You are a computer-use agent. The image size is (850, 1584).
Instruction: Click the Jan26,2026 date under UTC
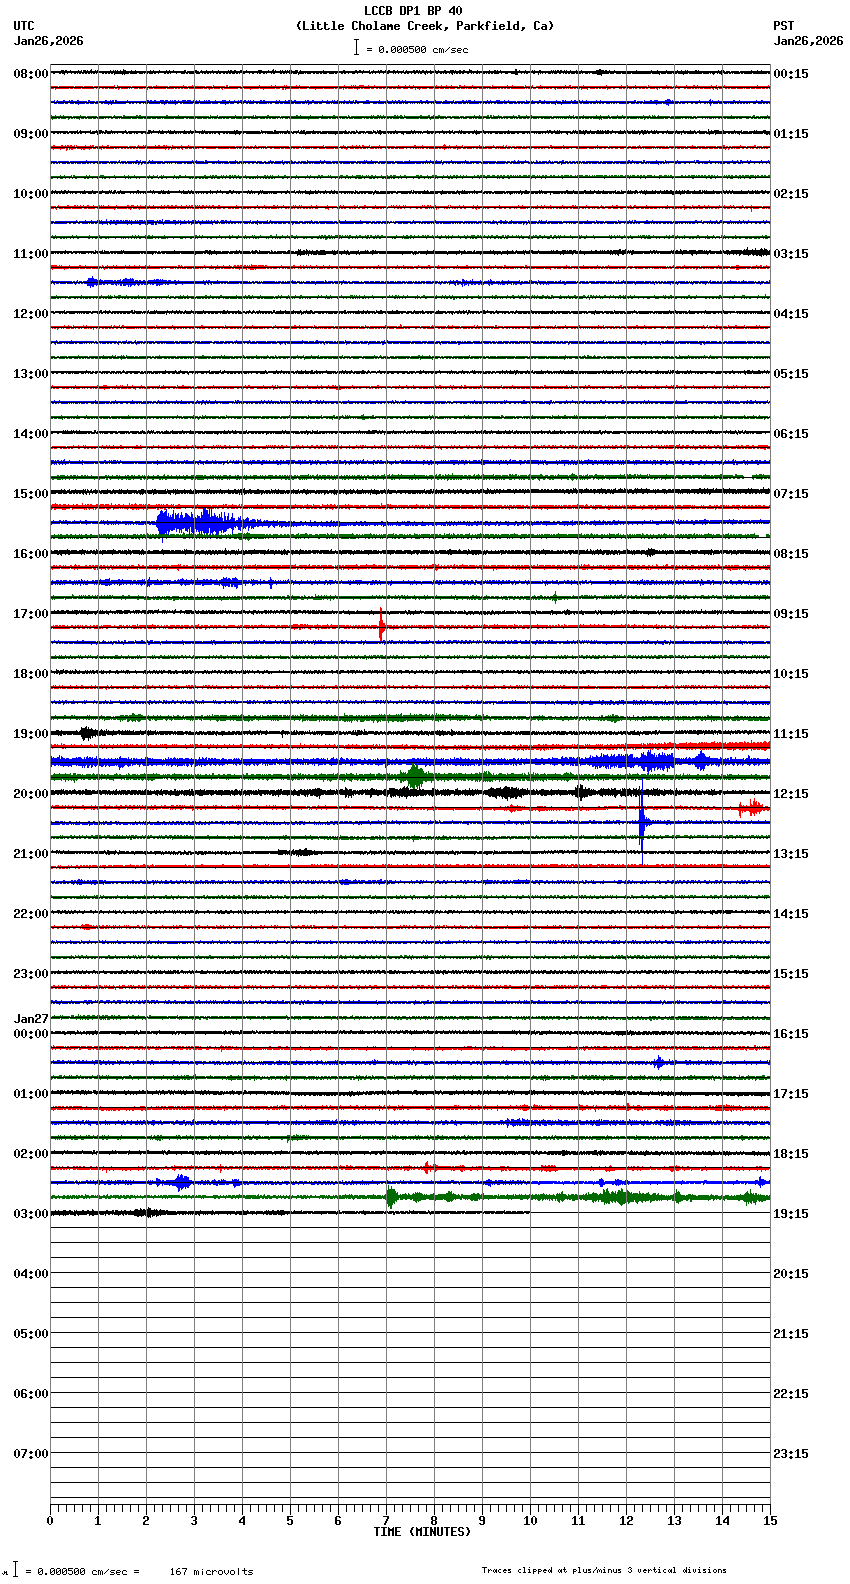(49, 41)
